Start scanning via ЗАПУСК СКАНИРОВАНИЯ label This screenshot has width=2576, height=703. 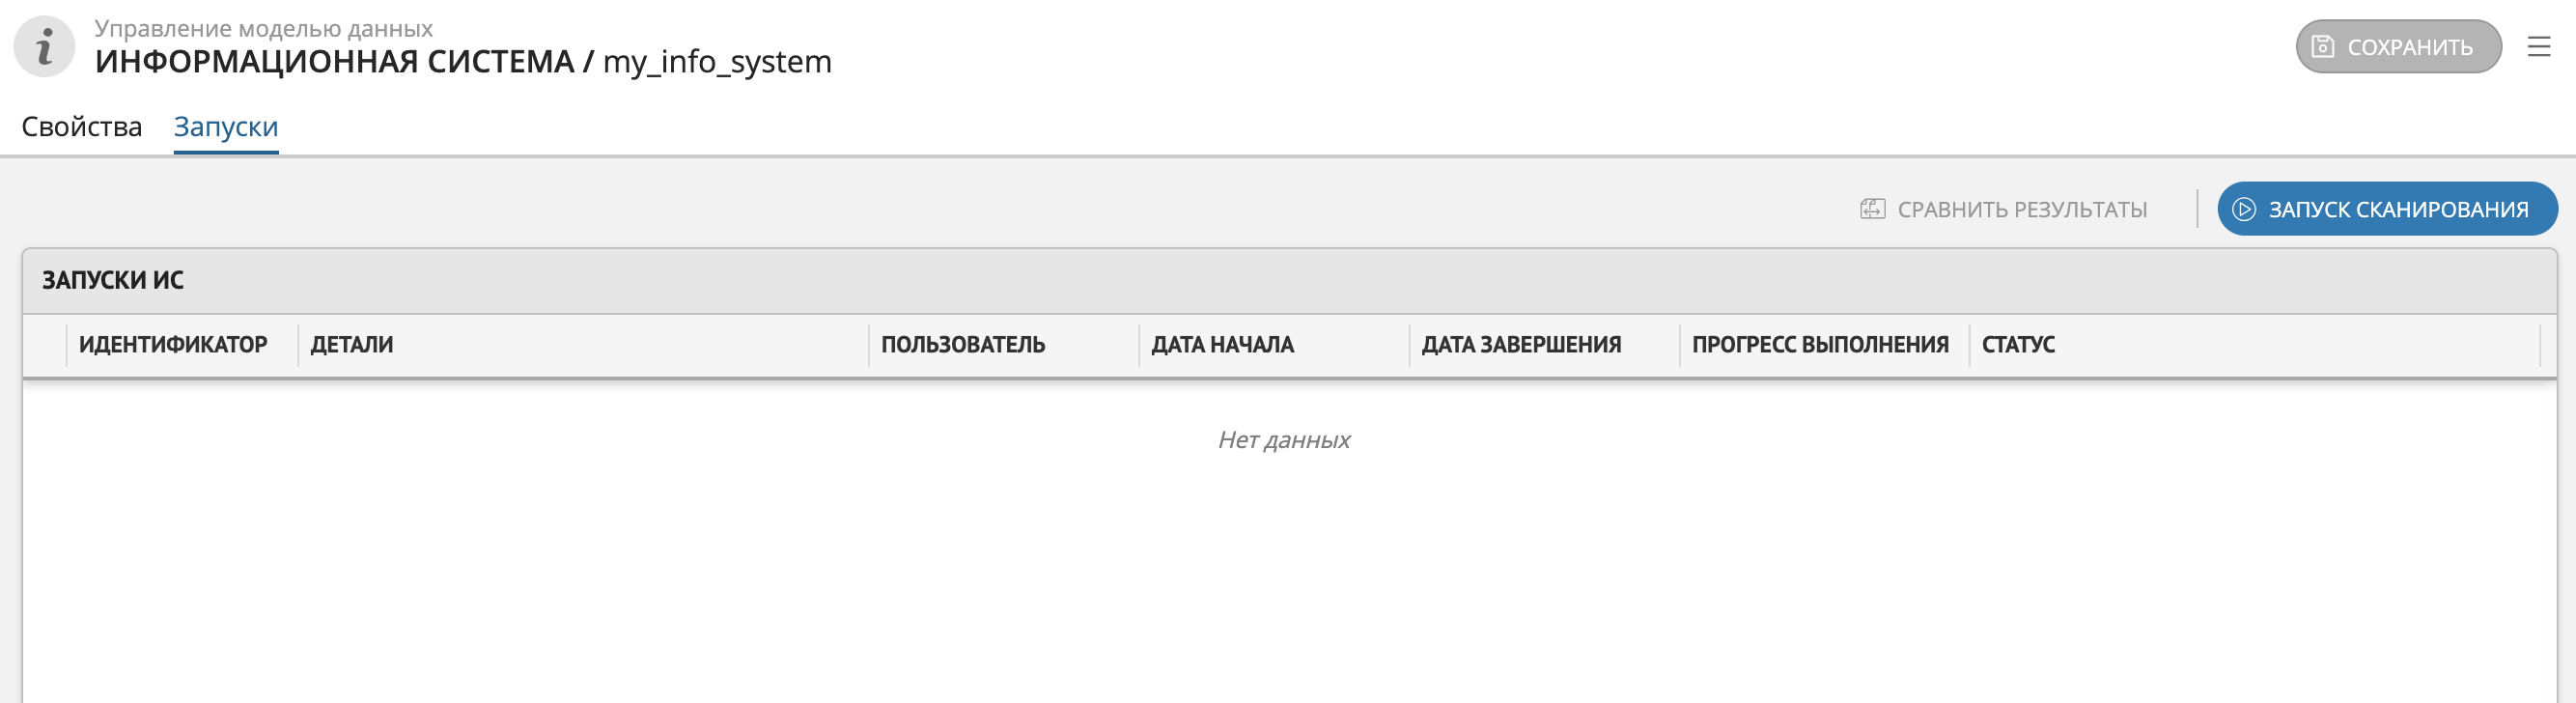(2398, 209)
